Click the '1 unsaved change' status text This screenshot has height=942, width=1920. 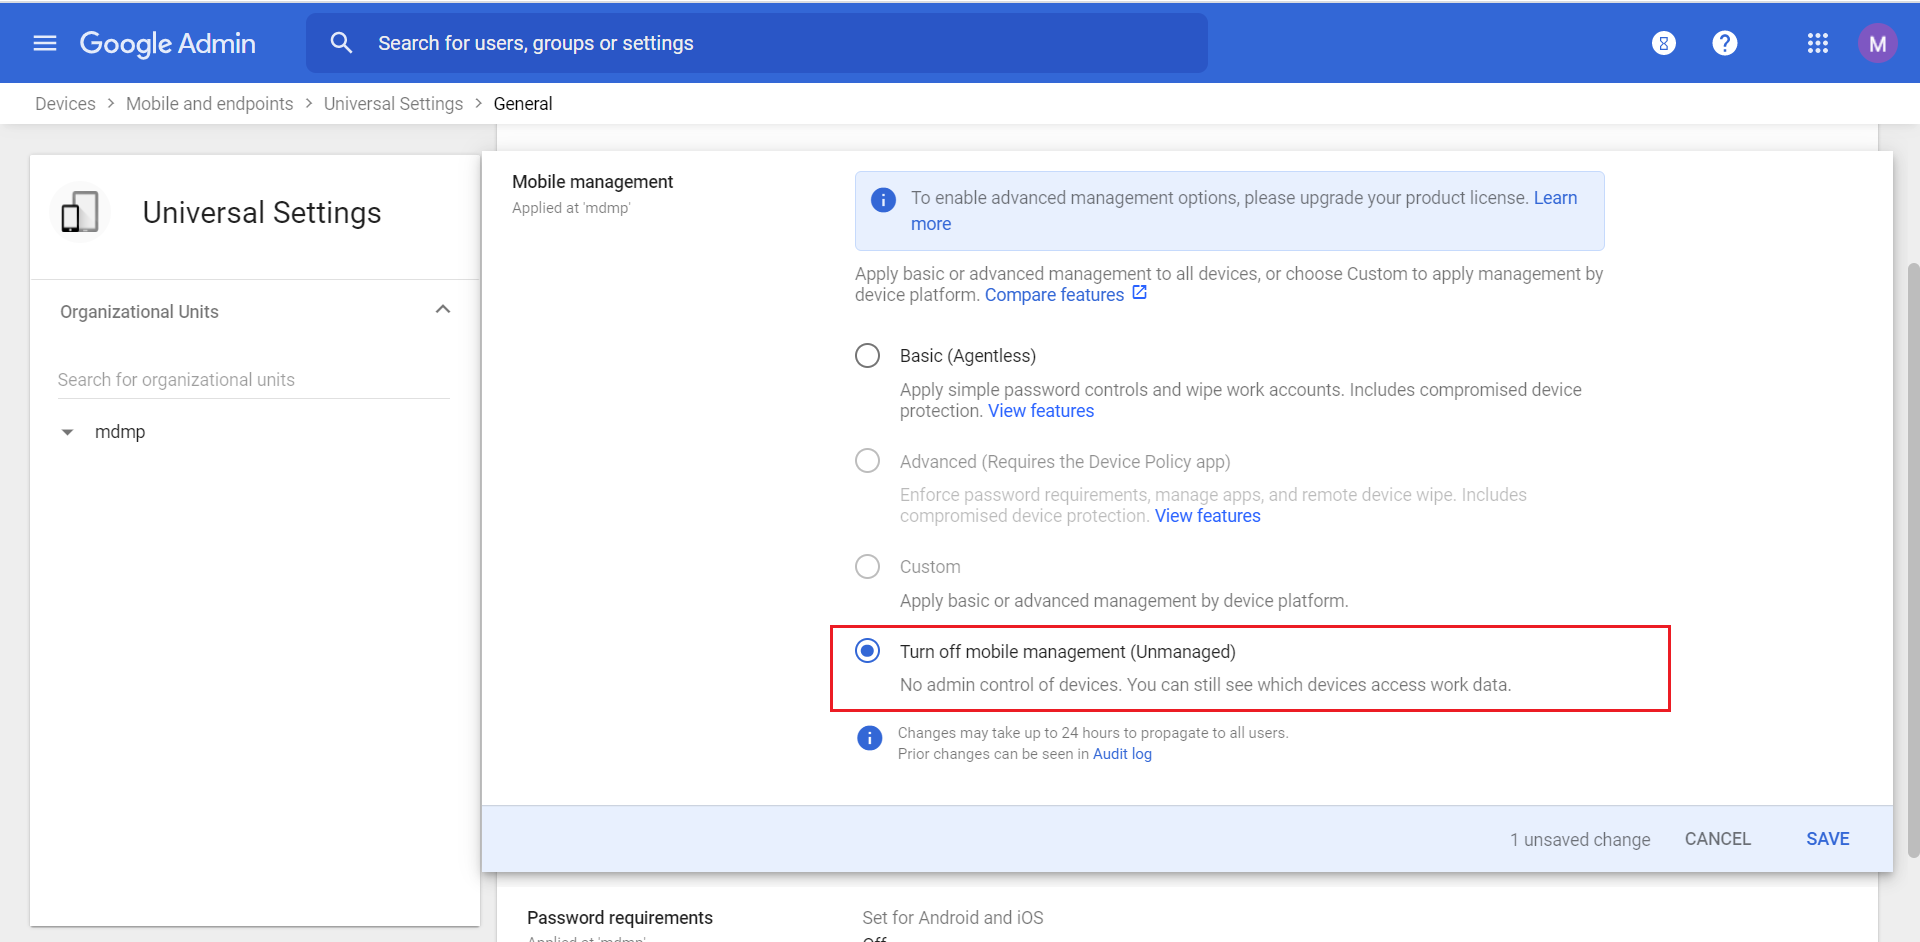(1580, 840)
